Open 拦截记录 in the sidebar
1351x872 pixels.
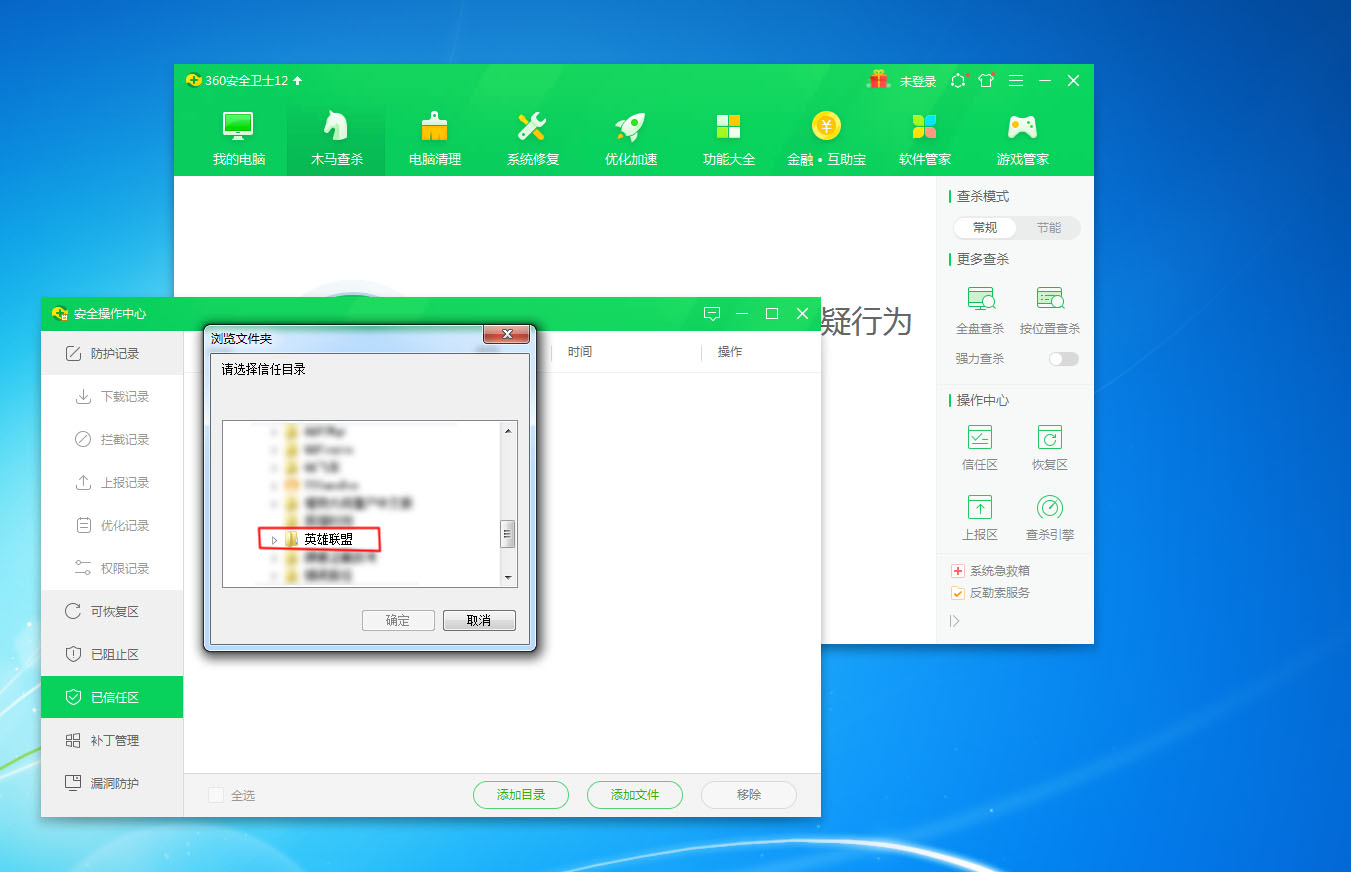pos(112,439)
